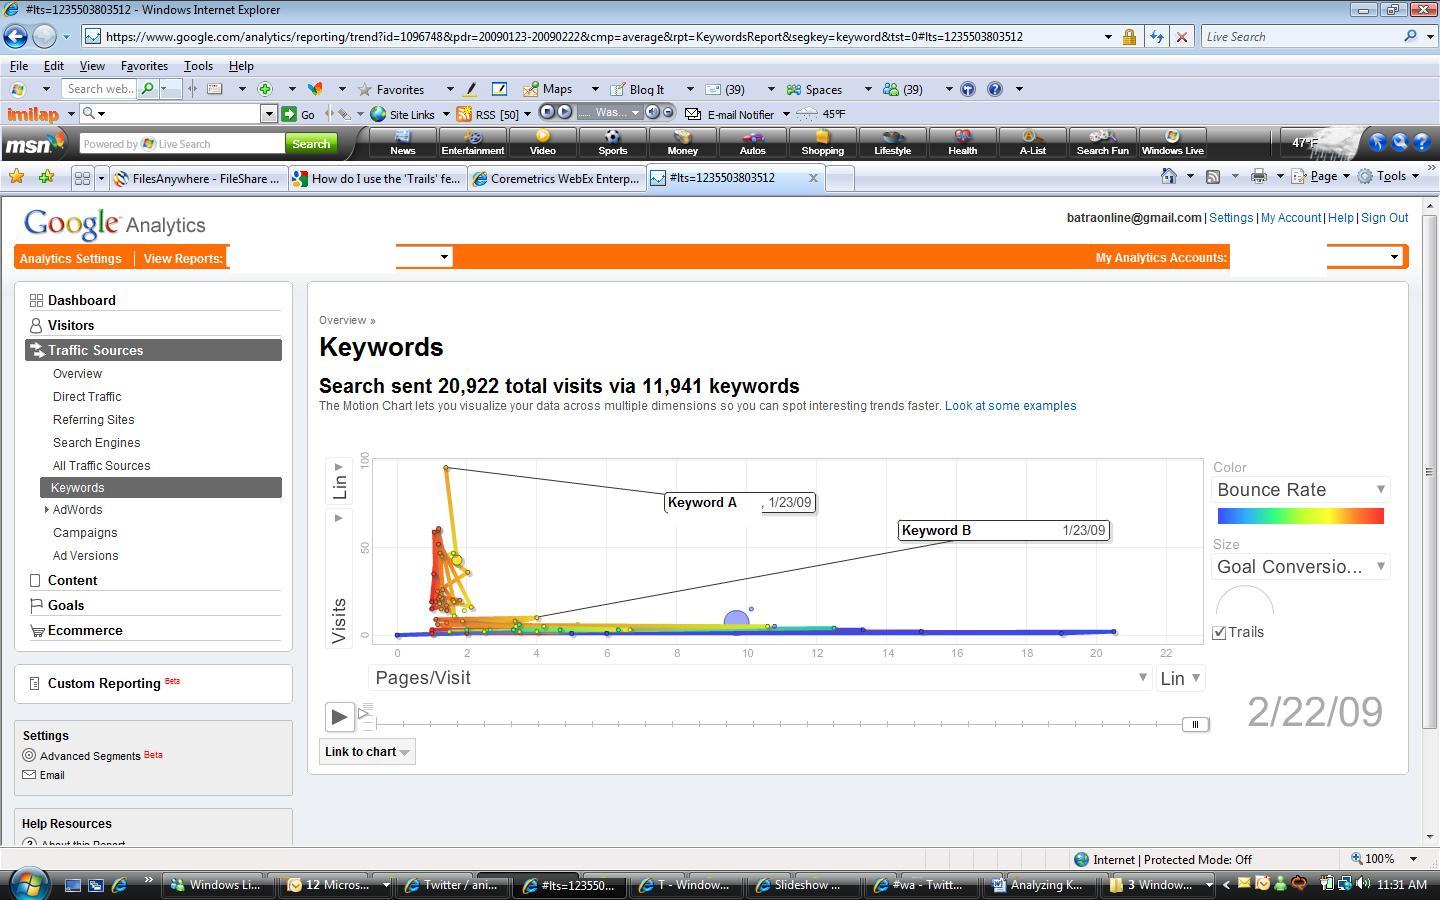
Task: Open the Goal Conversion size dropdown
Action: [1300, 567]
